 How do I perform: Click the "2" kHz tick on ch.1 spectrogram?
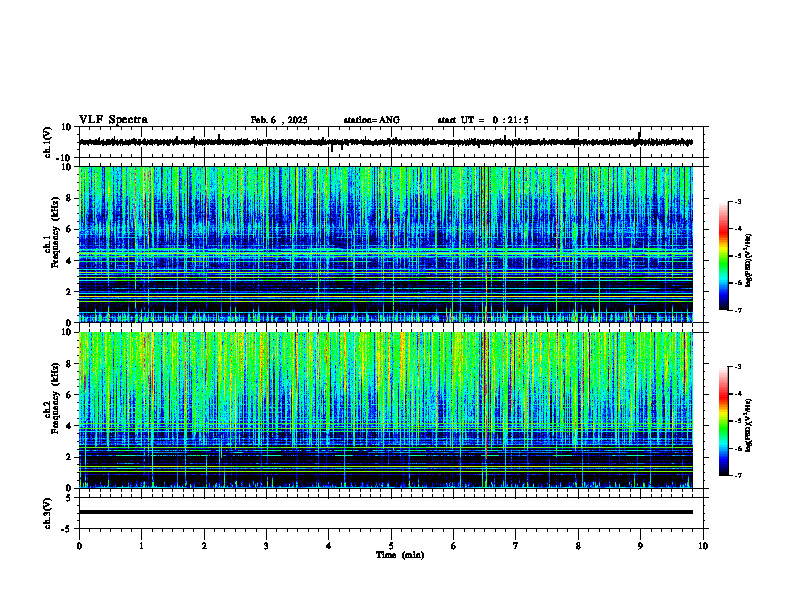pyautogui.click(x=70, y=292)
